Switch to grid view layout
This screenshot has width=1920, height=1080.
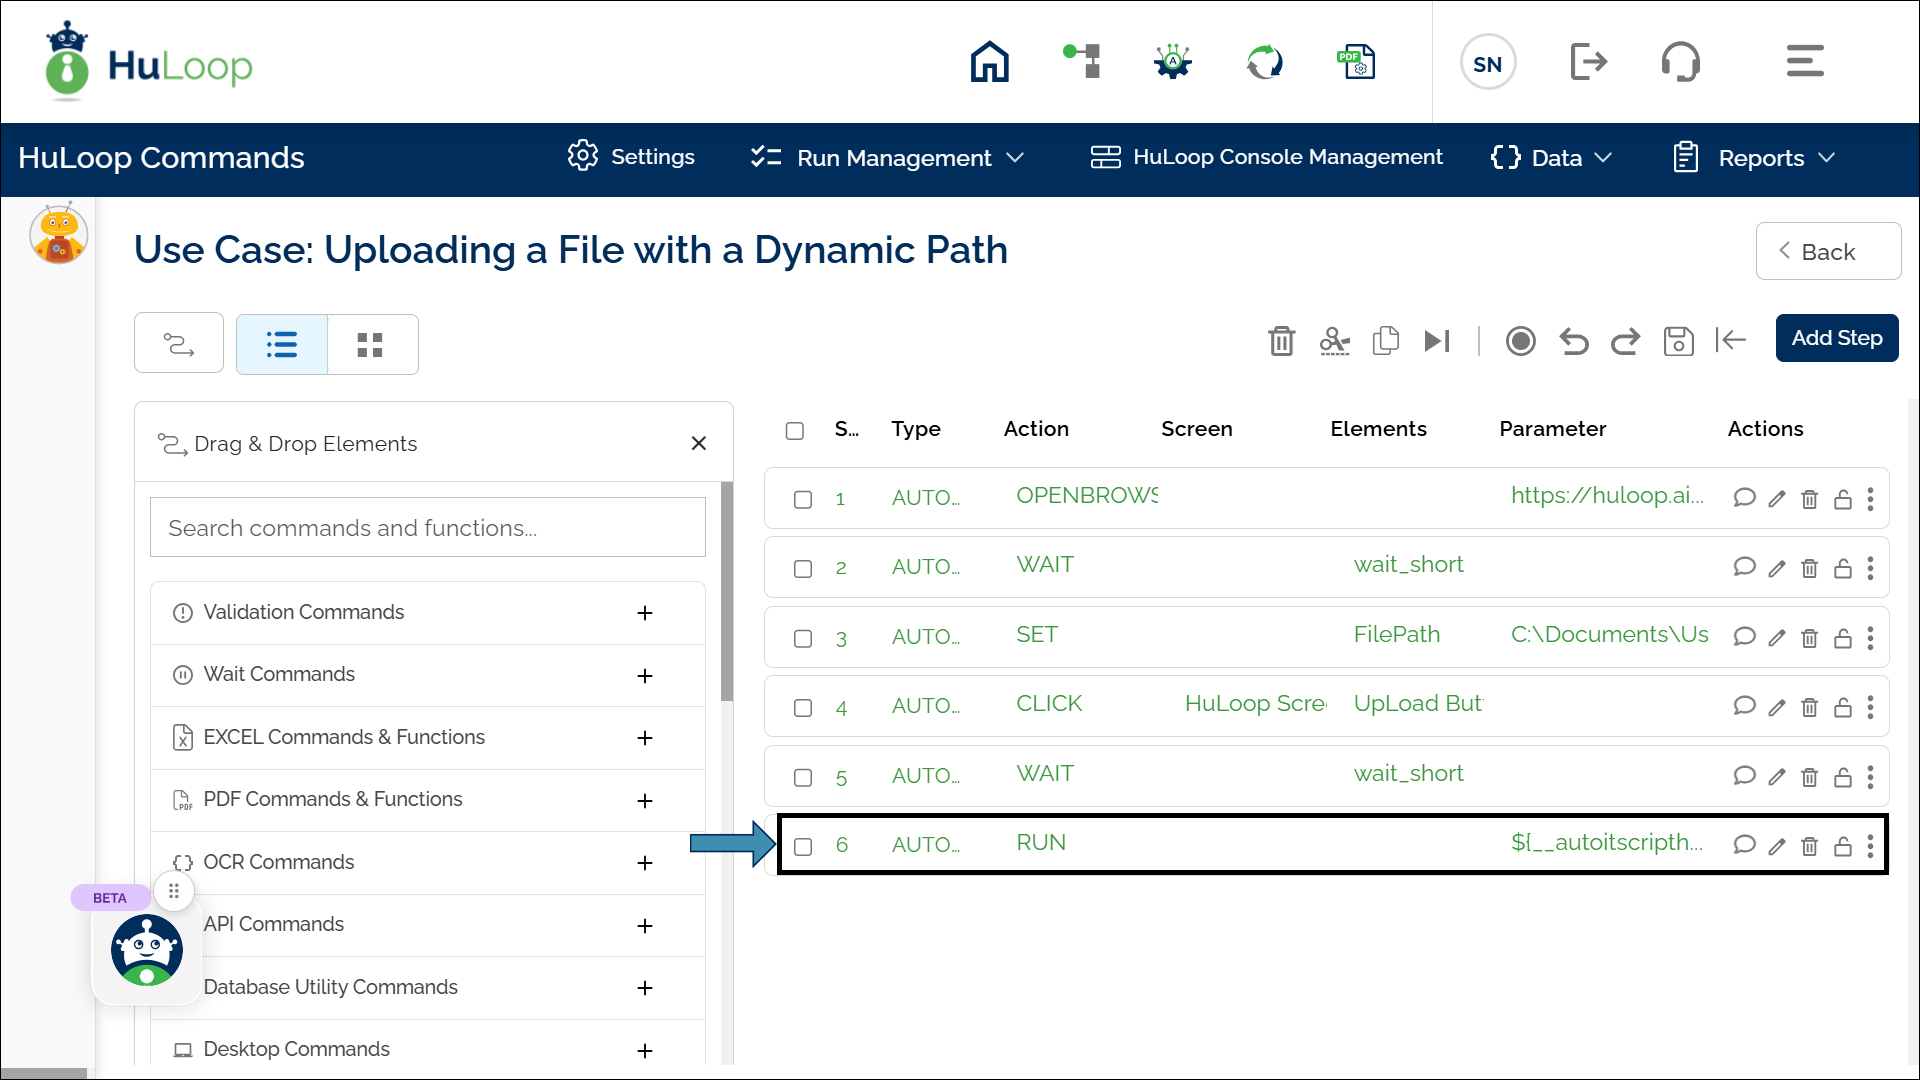click(x=370, y=345)
